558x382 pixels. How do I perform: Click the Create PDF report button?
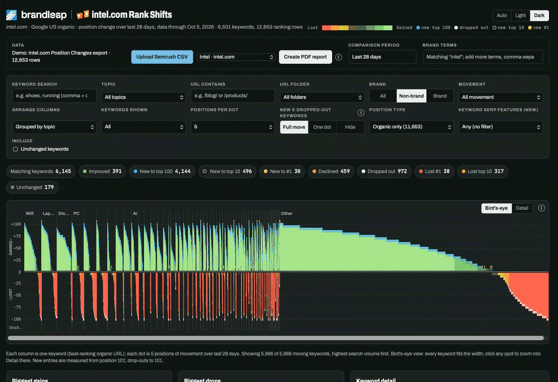pos(305,57)
